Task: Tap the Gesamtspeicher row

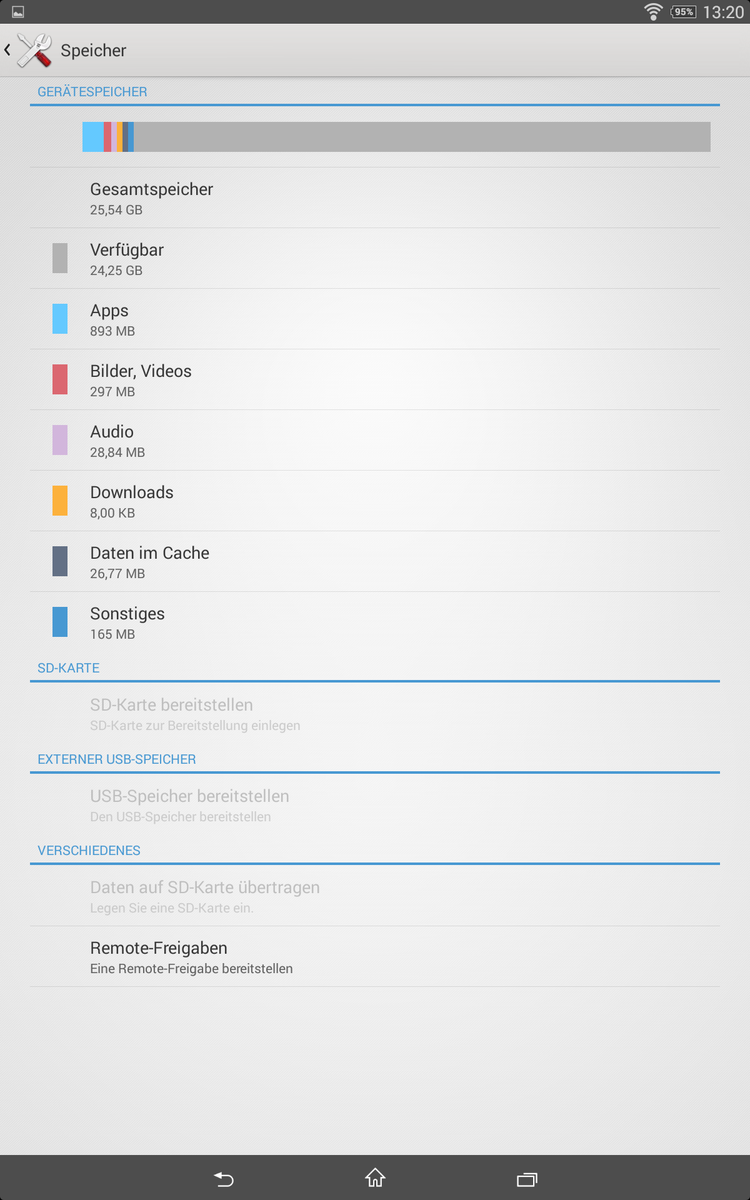Action: click(x=374, y=198)
